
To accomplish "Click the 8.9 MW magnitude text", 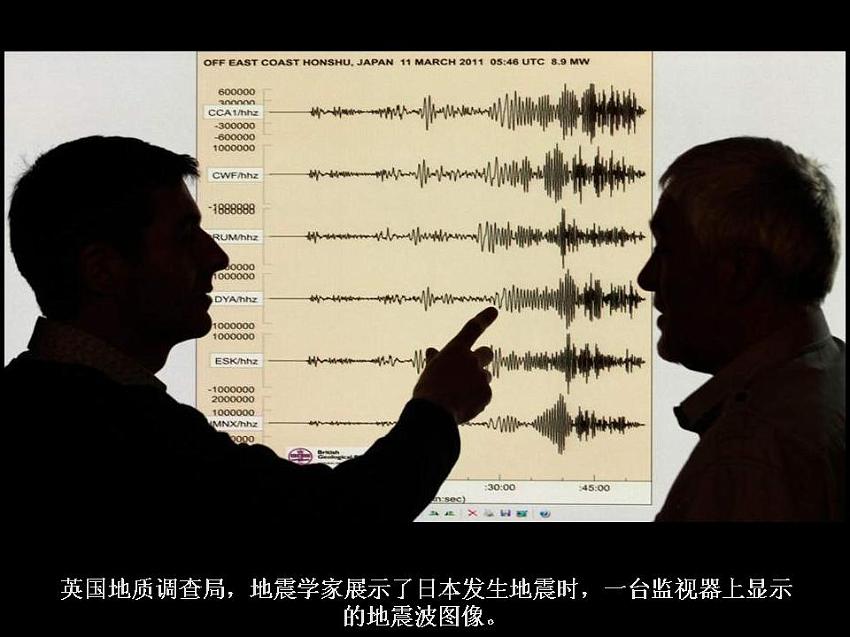I will click(572, 62).
